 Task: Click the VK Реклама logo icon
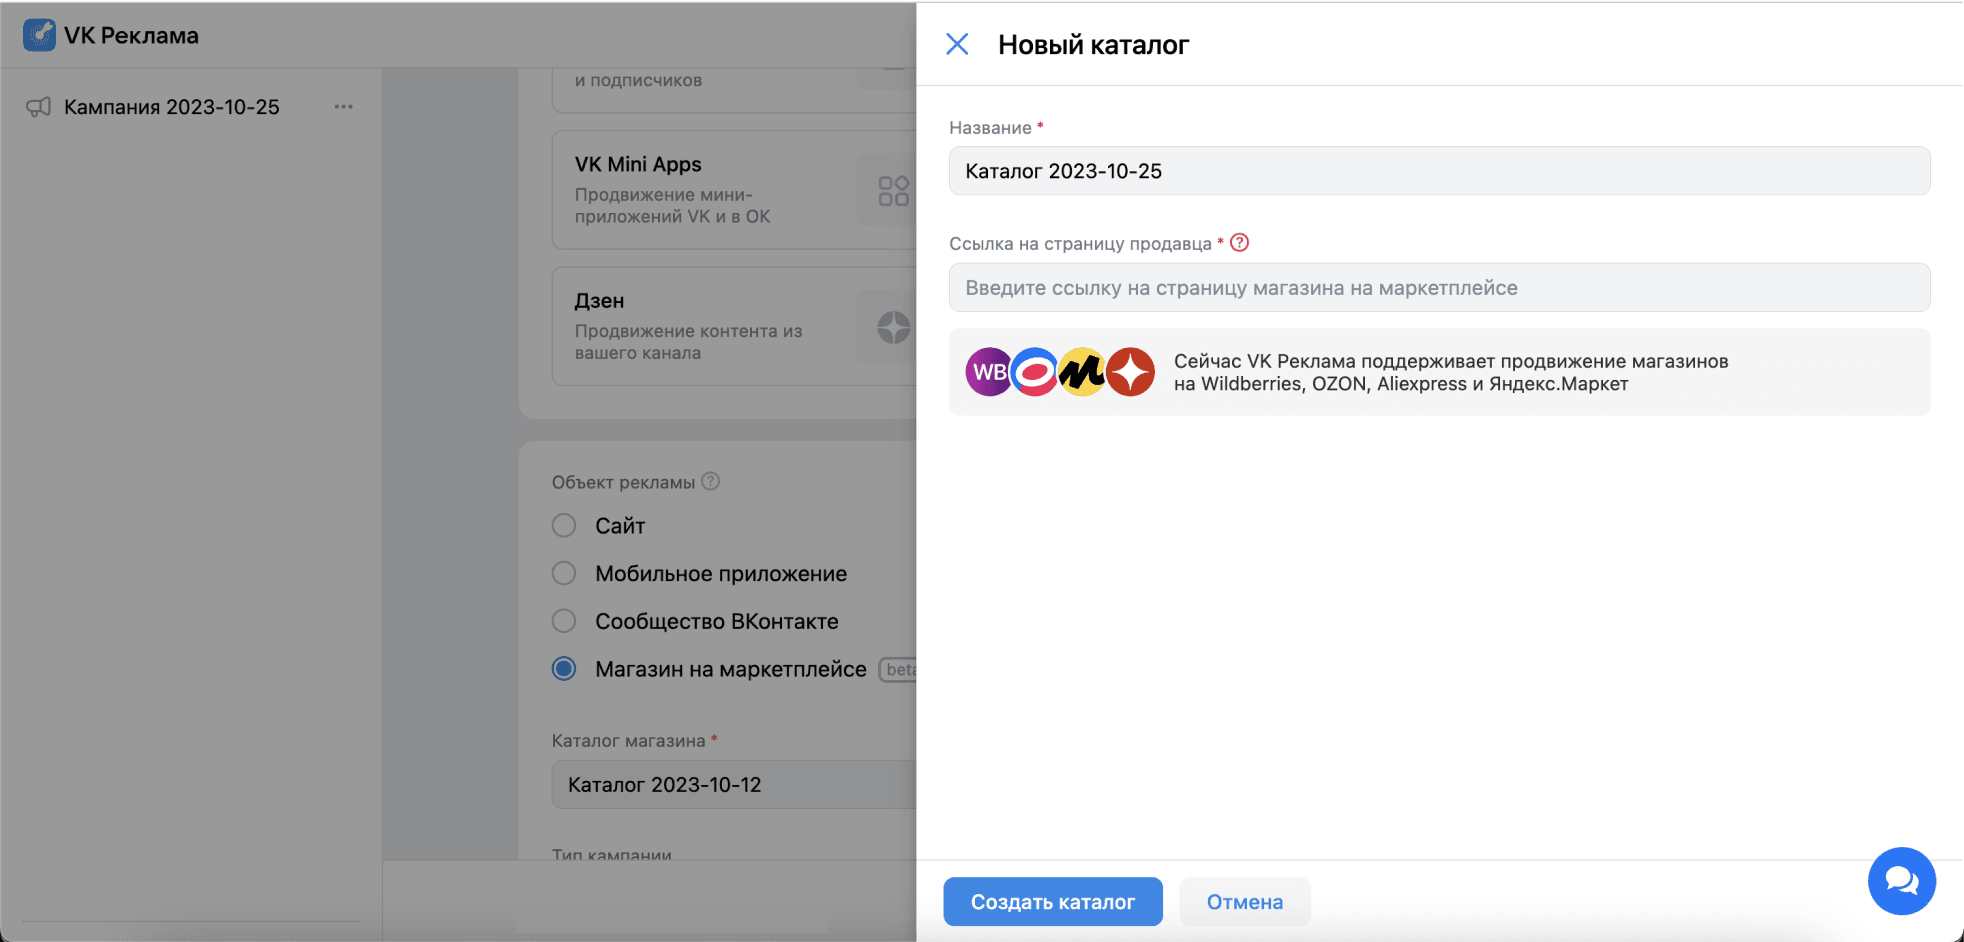pos(40,35)
